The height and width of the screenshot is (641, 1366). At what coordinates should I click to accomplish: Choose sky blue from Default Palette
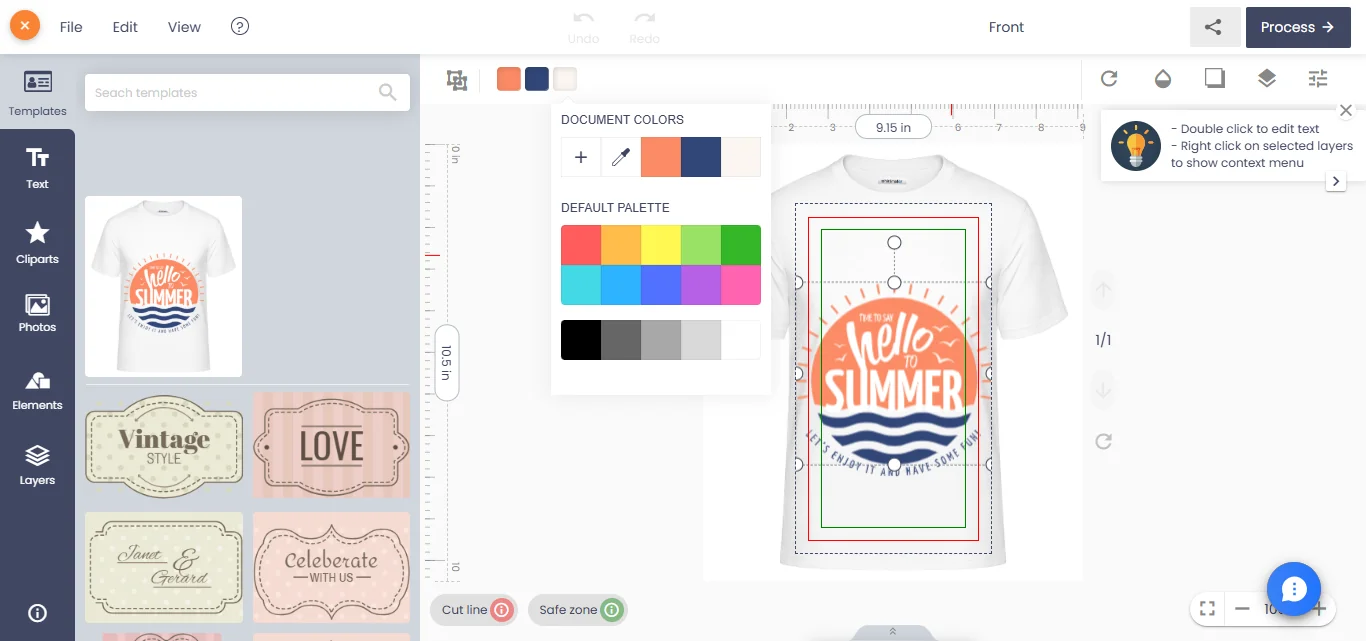(x=621, y=285)
